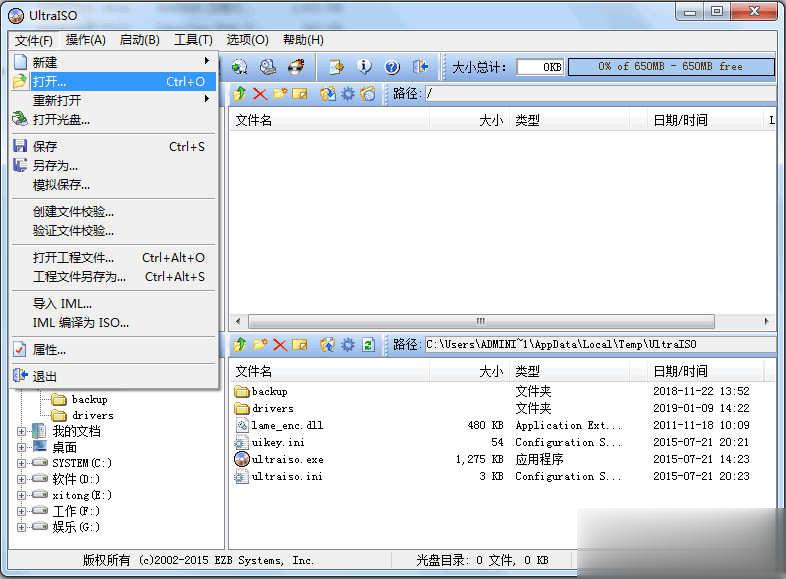This screenshot has width=786, height=579.
Task: Click the mount to virtual drive toolbar icon
Action: (x=239, y=67)
